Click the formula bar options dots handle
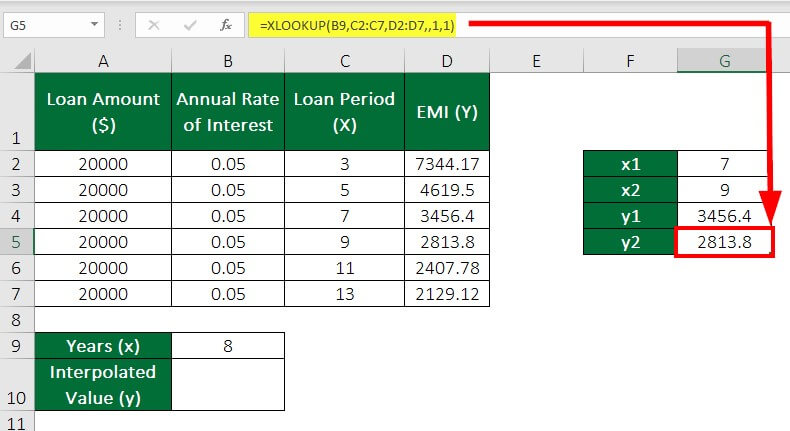 120,25
